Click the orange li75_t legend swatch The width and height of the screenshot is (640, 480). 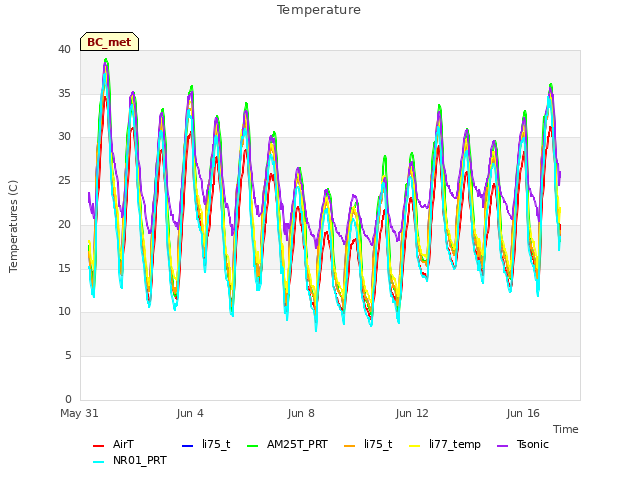(350, 446)
